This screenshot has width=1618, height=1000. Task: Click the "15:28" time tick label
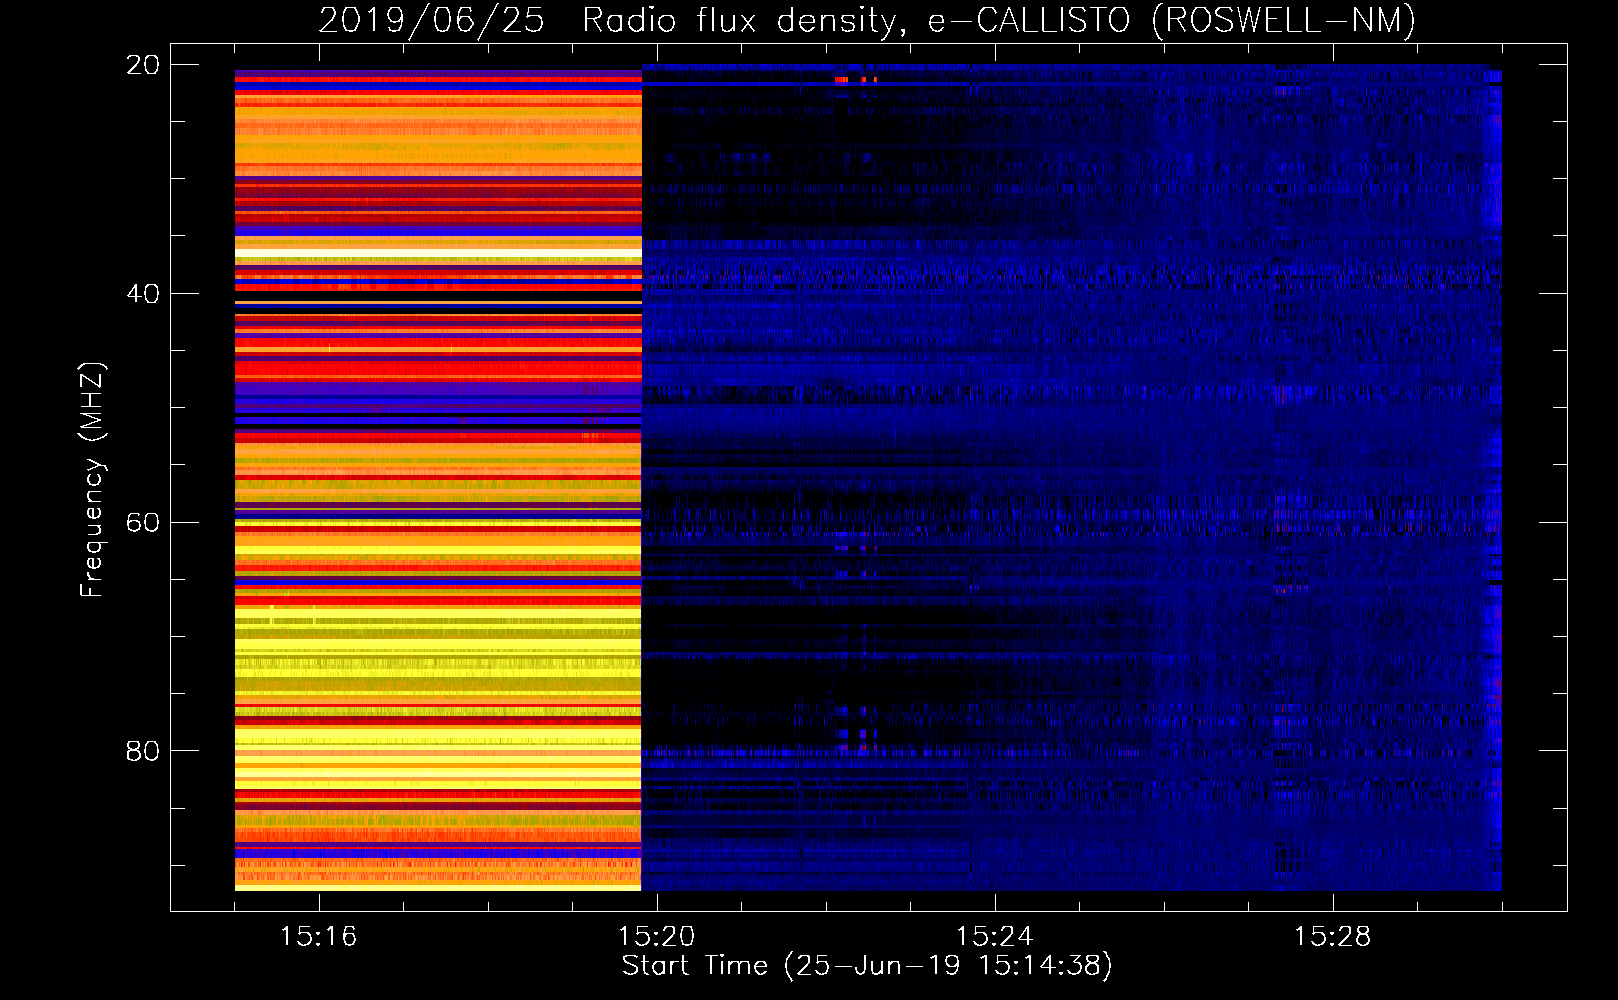point(1332,937)
